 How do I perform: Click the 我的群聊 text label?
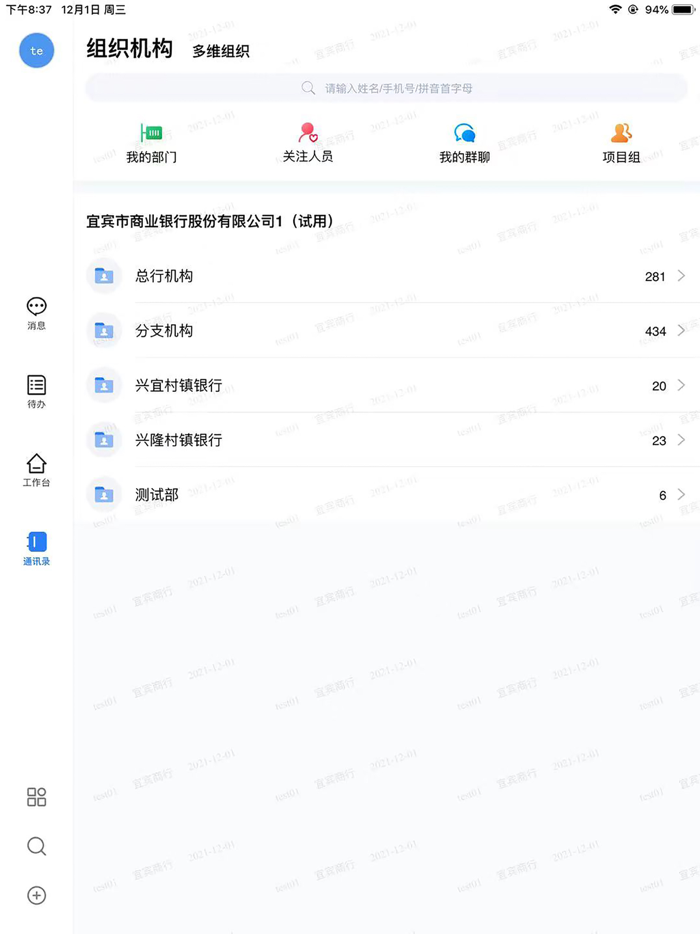465,157
